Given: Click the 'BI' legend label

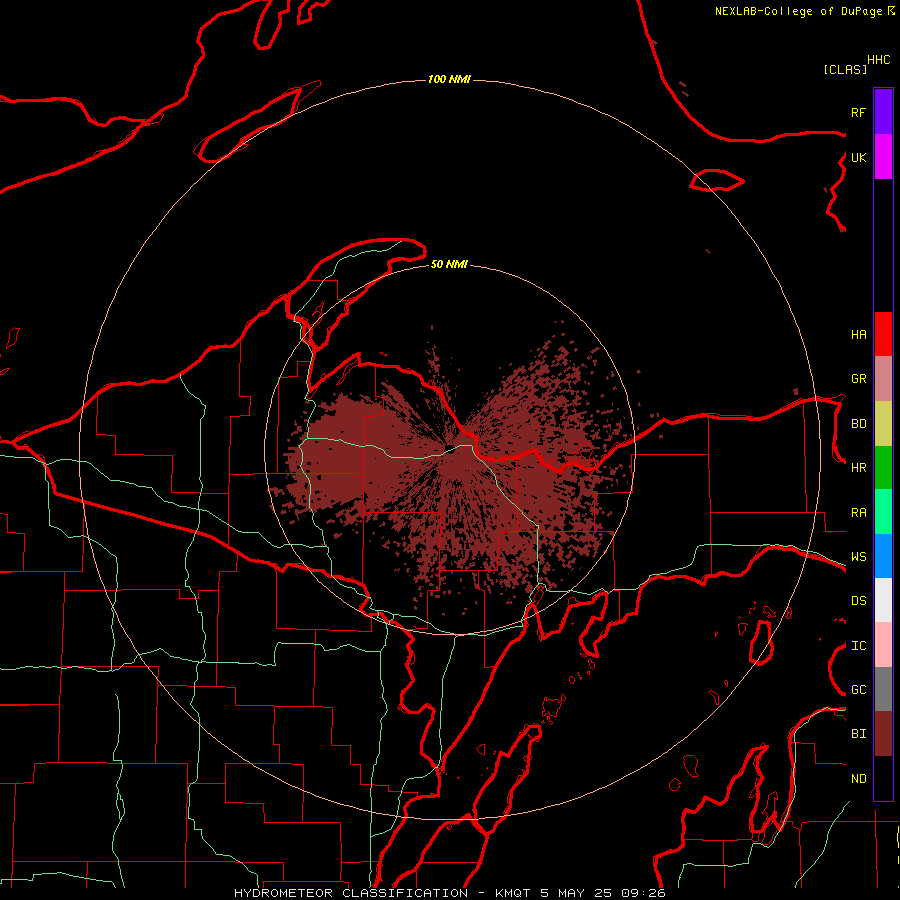Looking at the screenshot, I should click(858, 734).
